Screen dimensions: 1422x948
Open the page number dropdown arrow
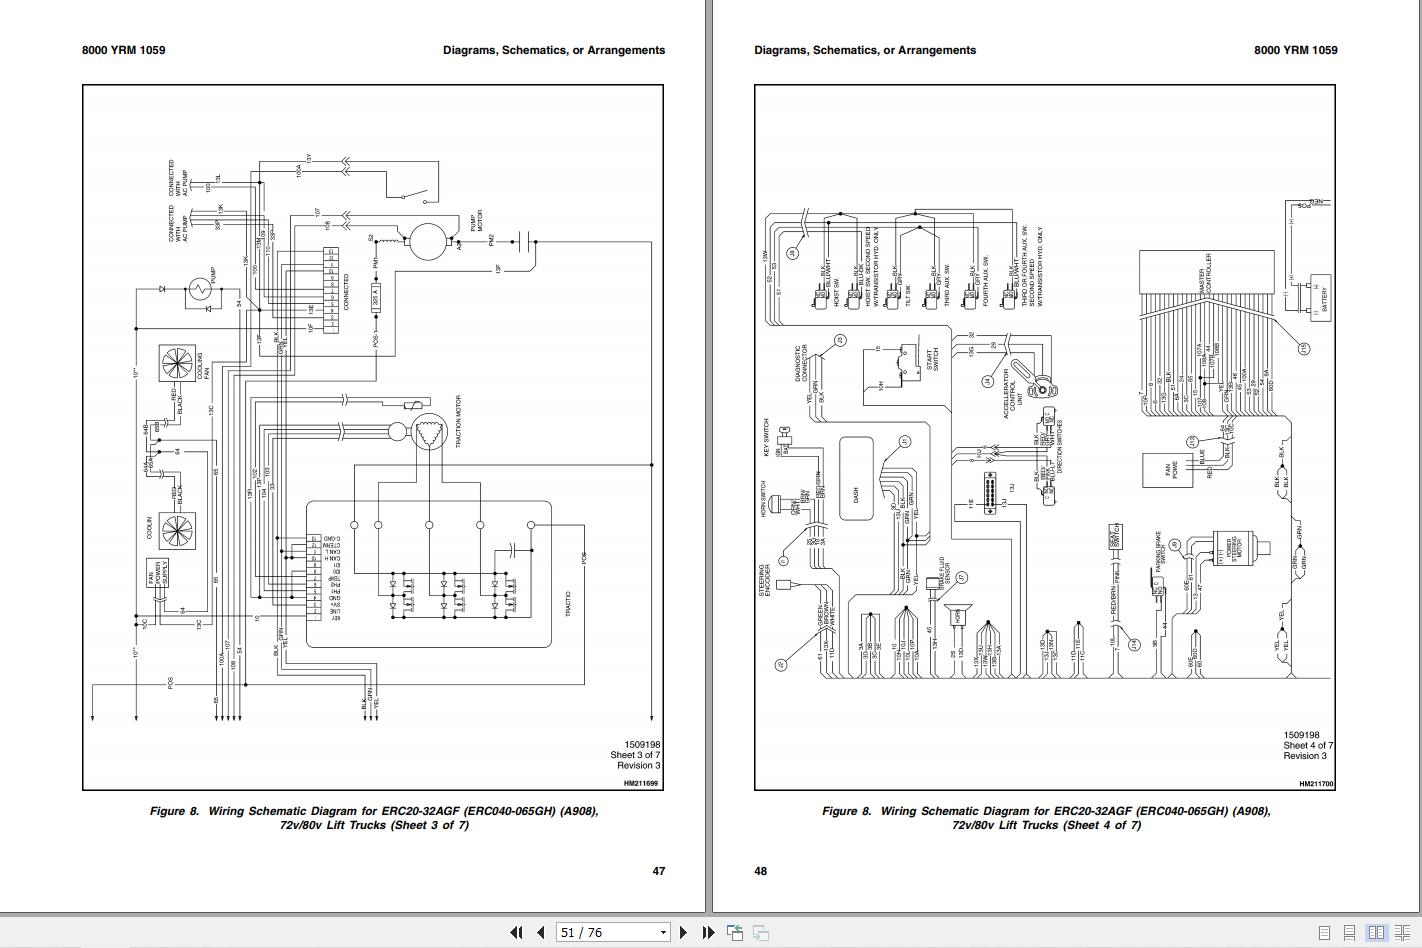(662, 933)
